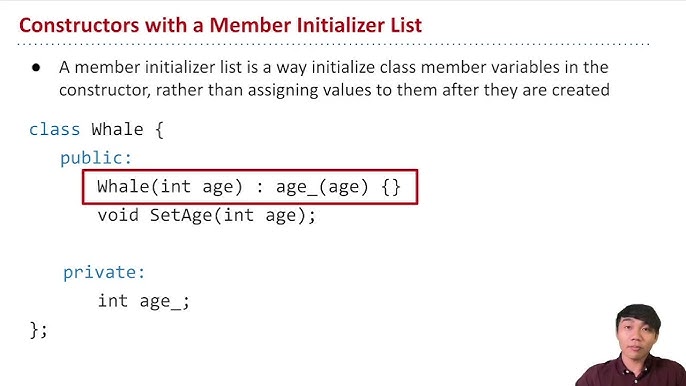Click the 'SetAge(int age);' method declaration
Screen dimensions: 686x386
(233, 216)
